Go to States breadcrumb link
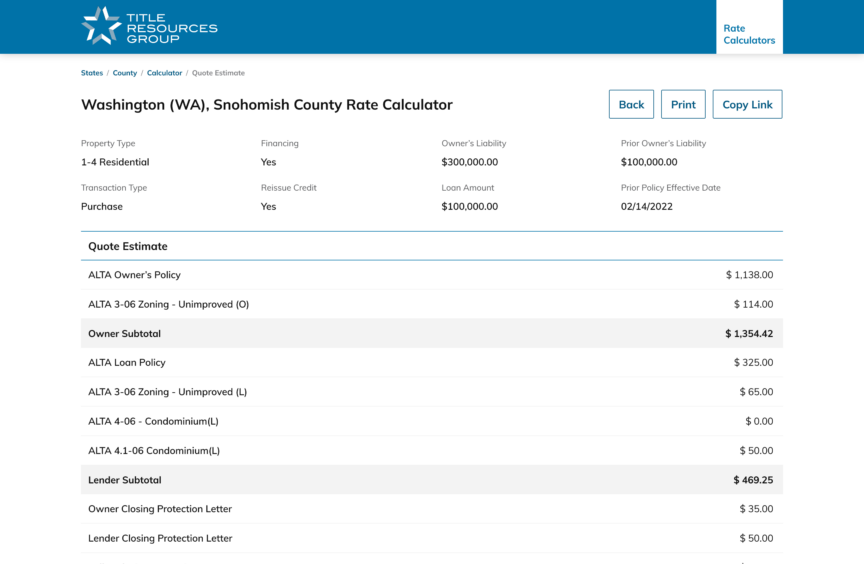Viewport: 864px width, 564px height. (x=92, y=73)
